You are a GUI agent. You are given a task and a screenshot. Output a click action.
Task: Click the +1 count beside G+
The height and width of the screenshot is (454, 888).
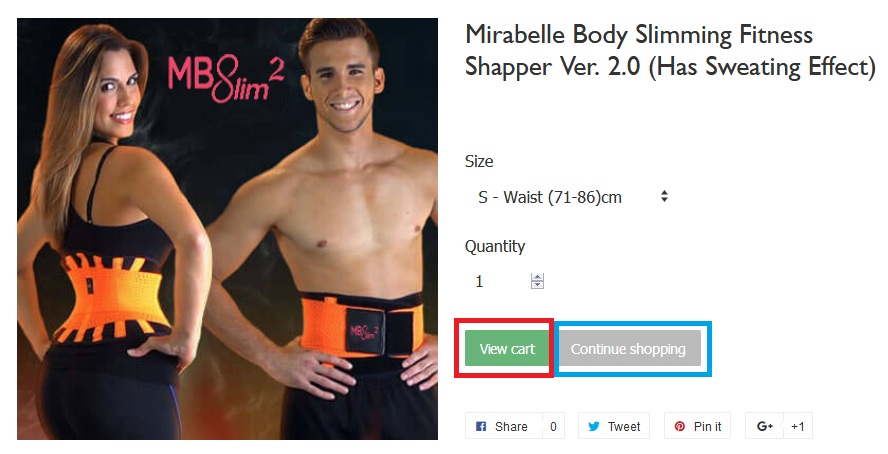tap(797, 427)
